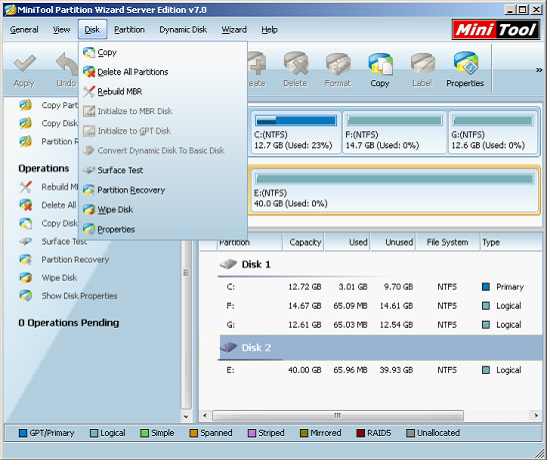This screenshot has width=547, height=460.
Task: Sort by File System column header
Action: point(448,242)
